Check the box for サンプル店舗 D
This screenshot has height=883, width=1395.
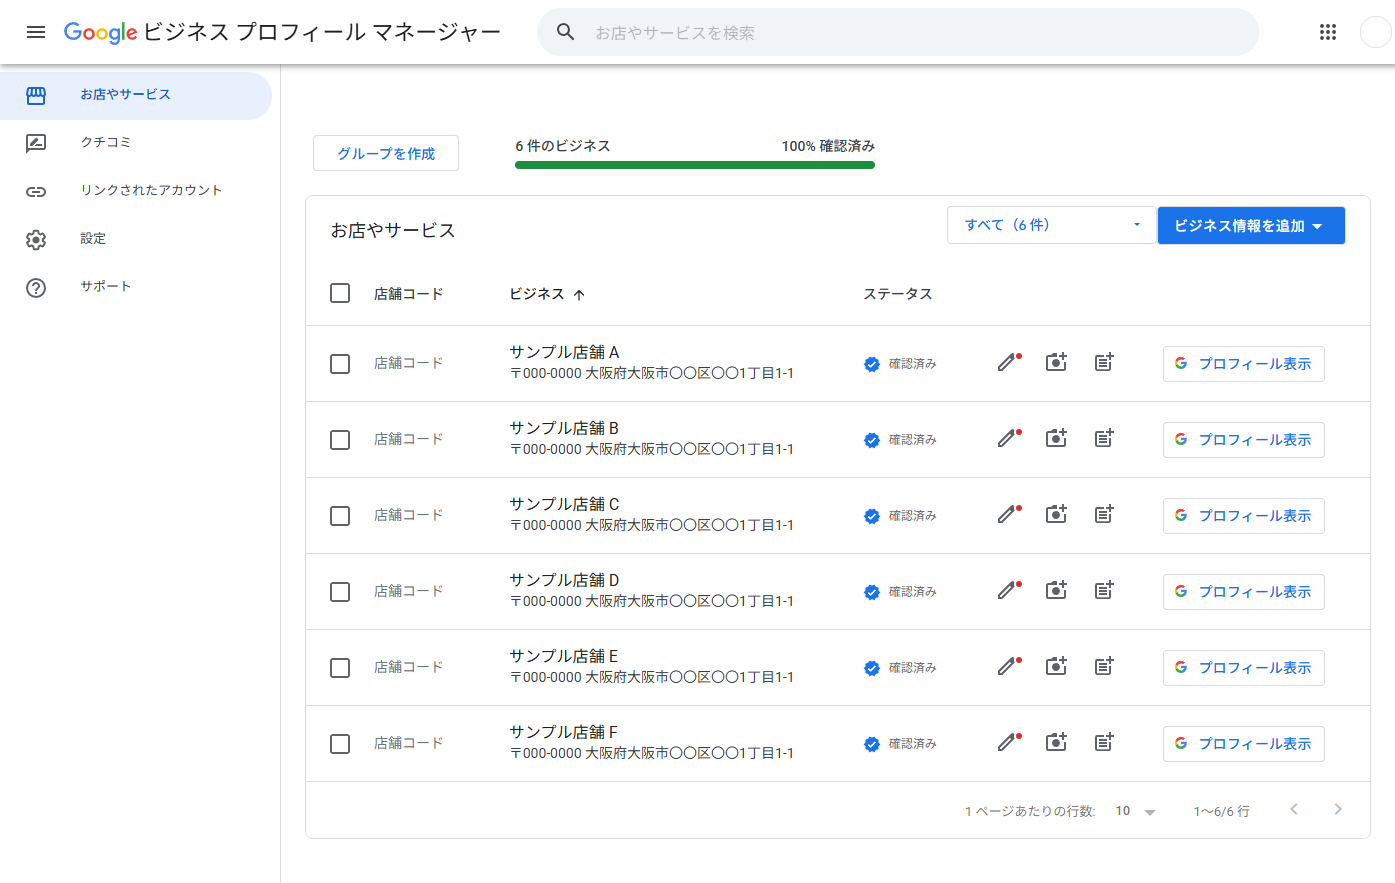point(340,592)
